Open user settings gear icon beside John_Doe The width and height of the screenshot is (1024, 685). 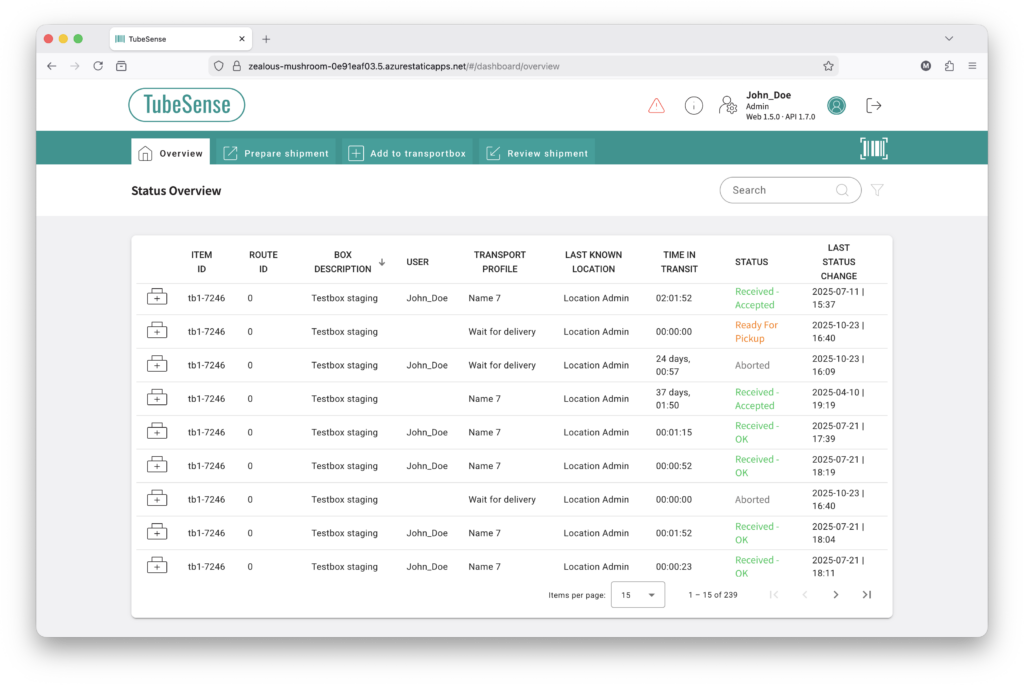pos(728,106)
